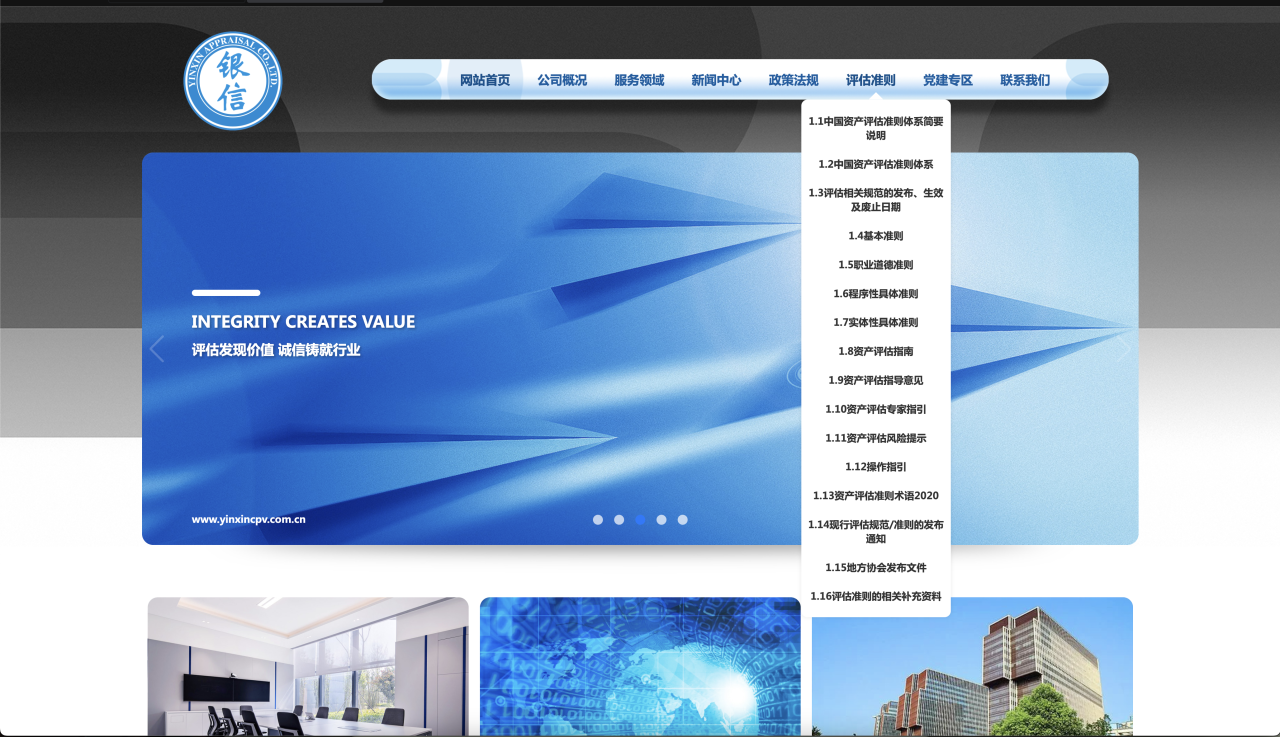The height and width of the screenshot is (737, 1280).
Task: Show the previous banner slide arrow
Action: point(156,349)
